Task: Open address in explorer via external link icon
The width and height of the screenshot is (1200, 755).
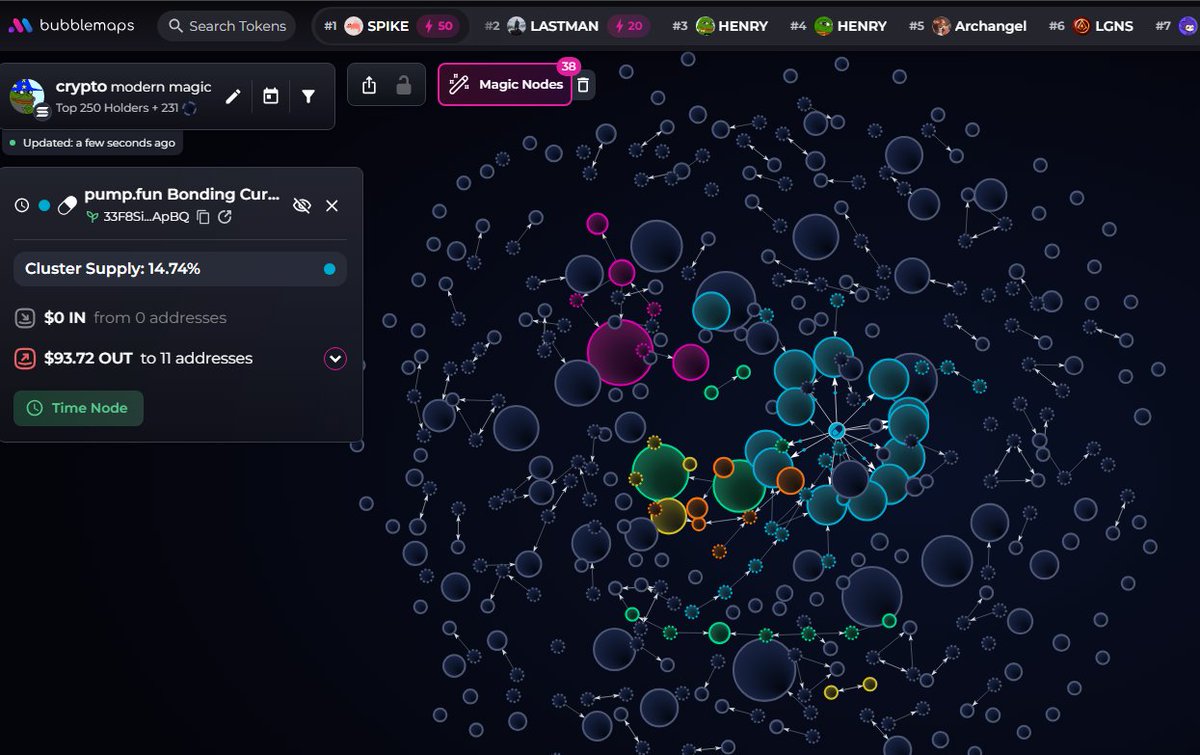Action: tap(225, 217)
